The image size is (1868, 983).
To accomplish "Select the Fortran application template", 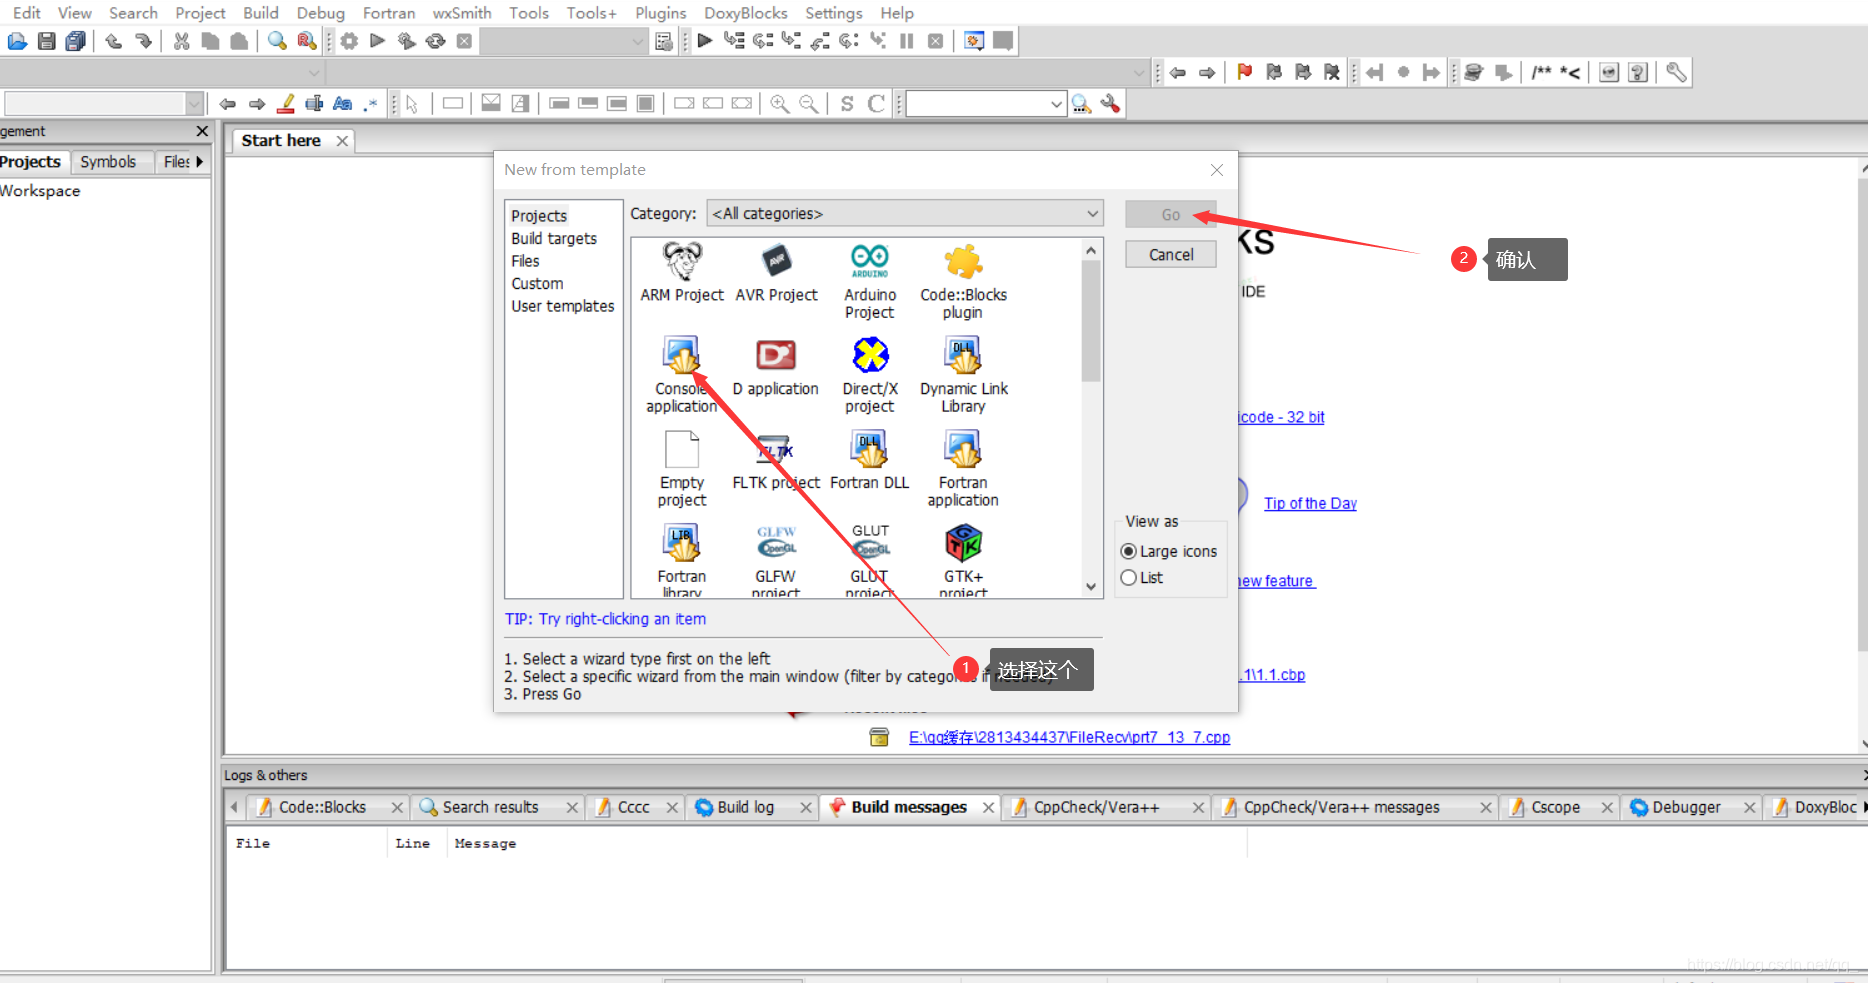I will point(963,469).
